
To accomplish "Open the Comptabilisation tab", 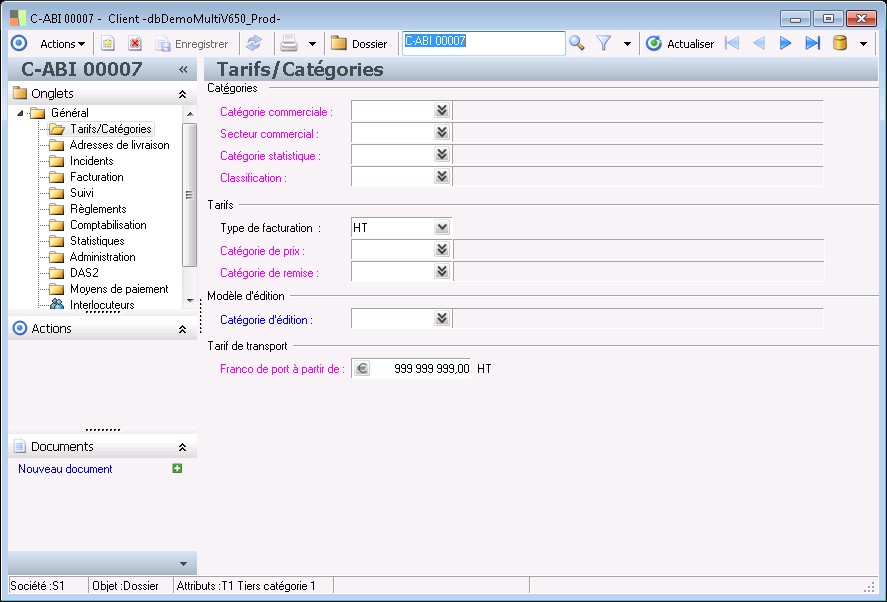I will [x=108, y=225].
